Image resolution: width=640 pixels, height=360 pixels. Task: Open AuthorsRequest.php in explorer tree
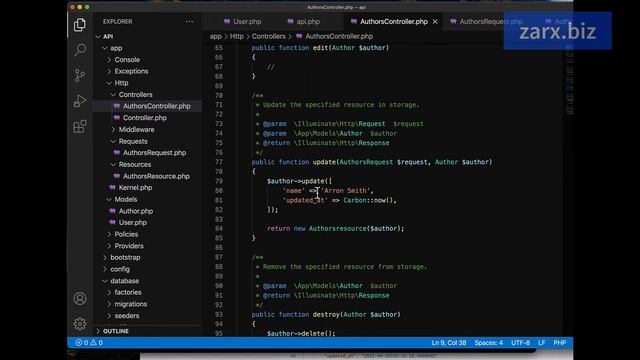point(155,153)
